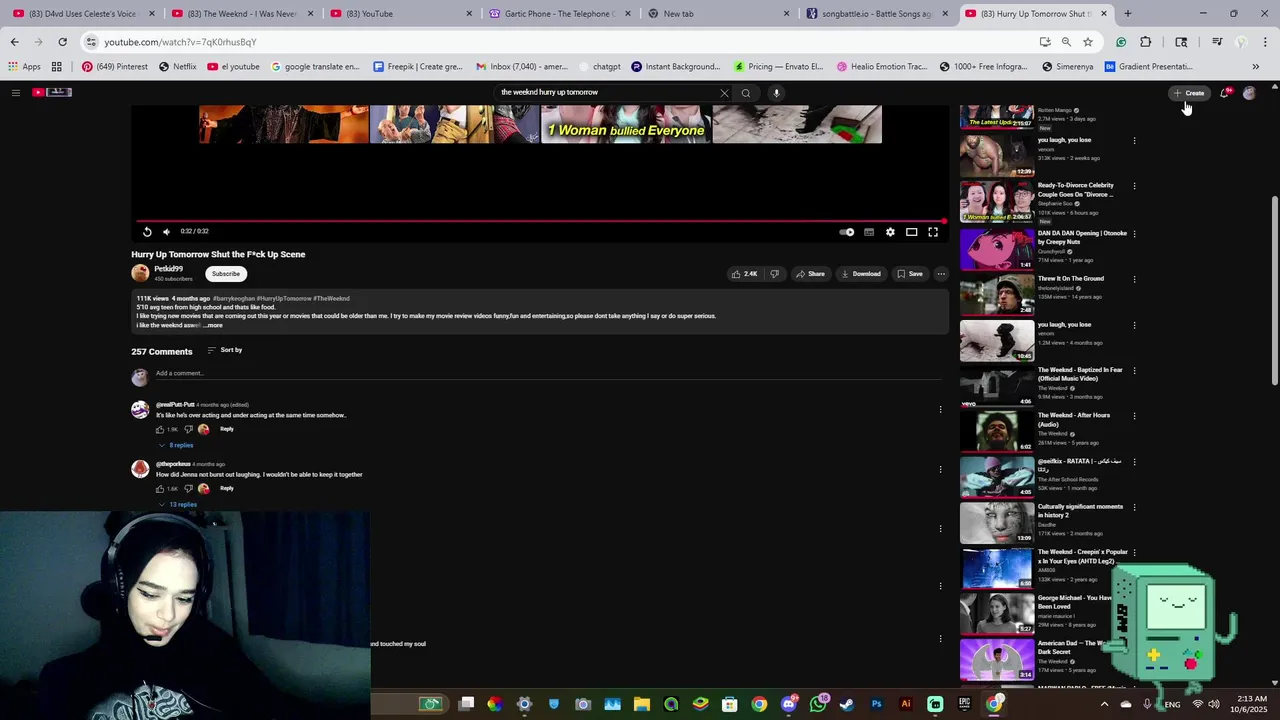The width and height of the screenshot is (1280, 720).
Task: Open the Petkid99 channel avatar
Action: pyautogui.click(x=140, y=273)
